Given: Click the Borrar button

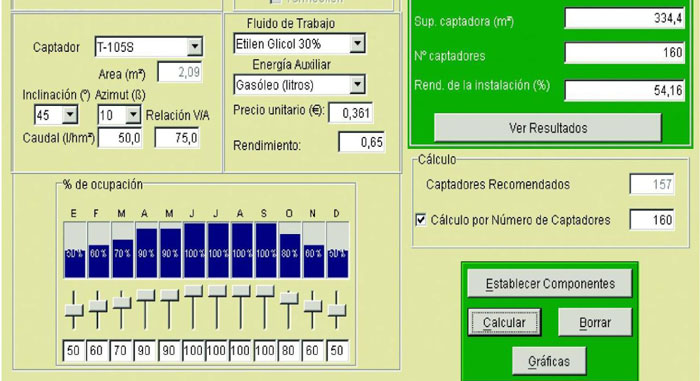Looking at the screenshot, I should tap(595, 322).
